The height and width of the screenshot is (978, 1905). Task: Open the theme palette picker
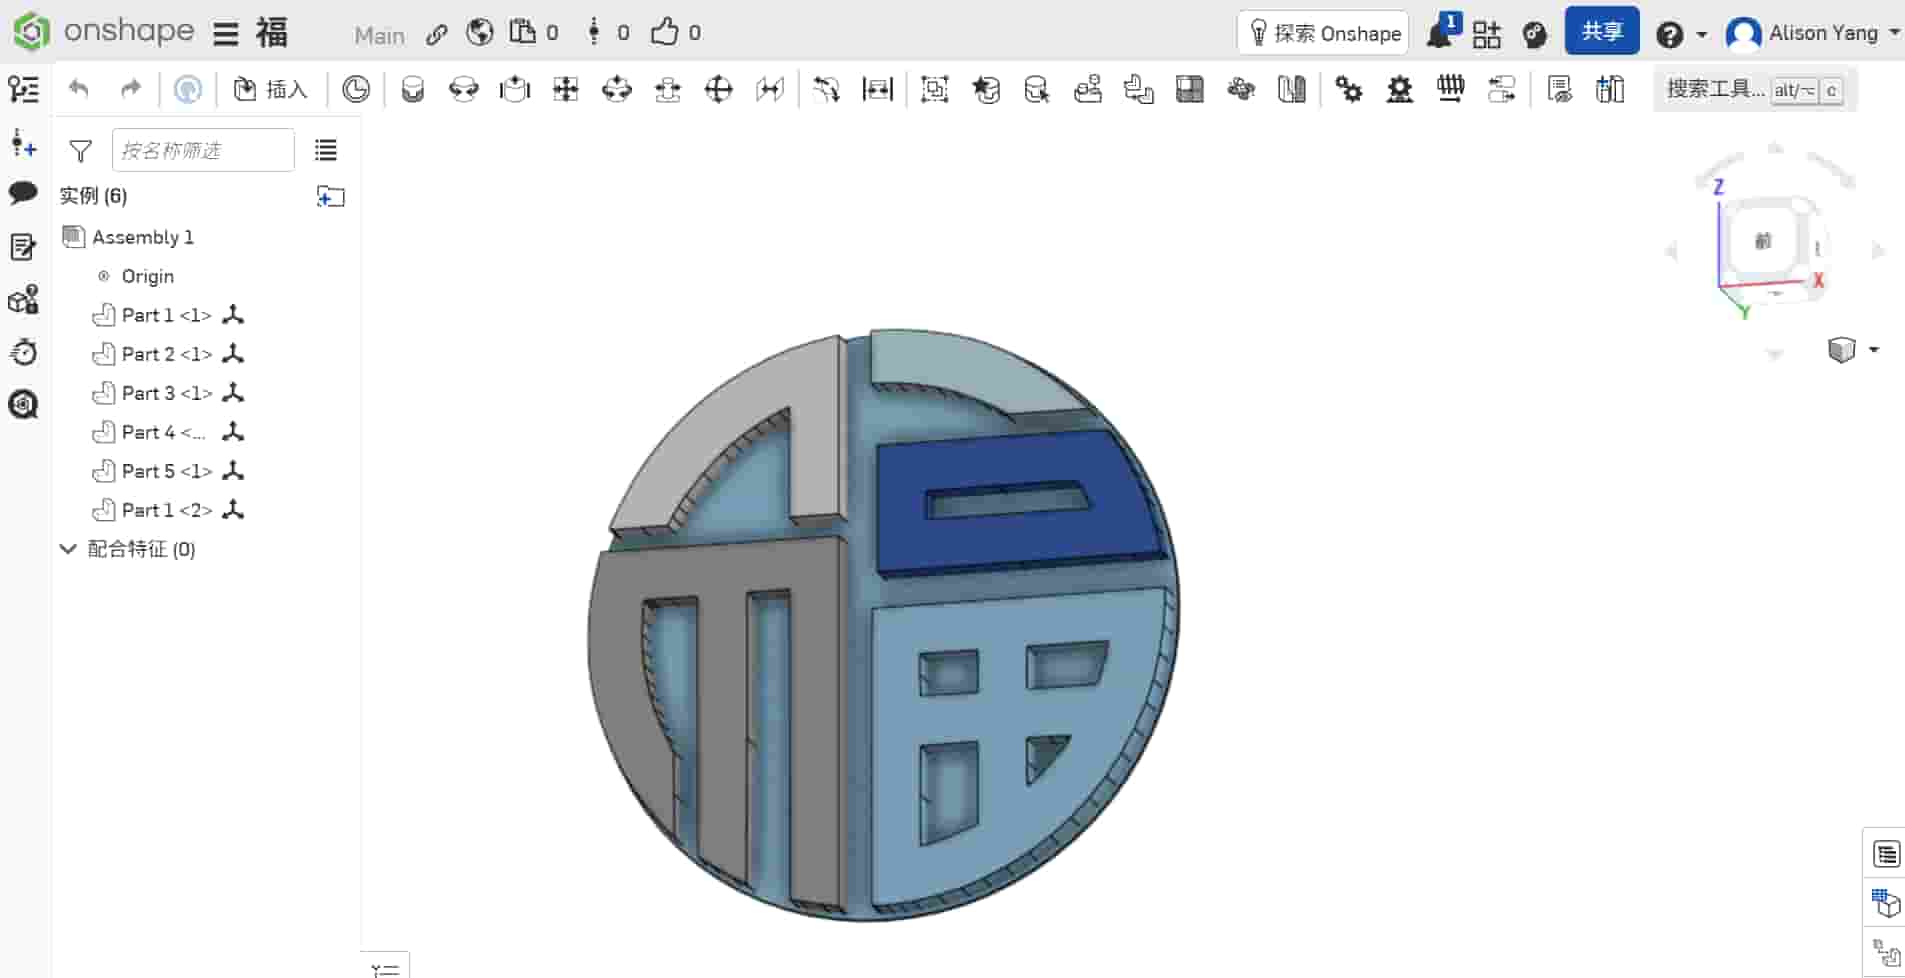(x=1535, y=35)
